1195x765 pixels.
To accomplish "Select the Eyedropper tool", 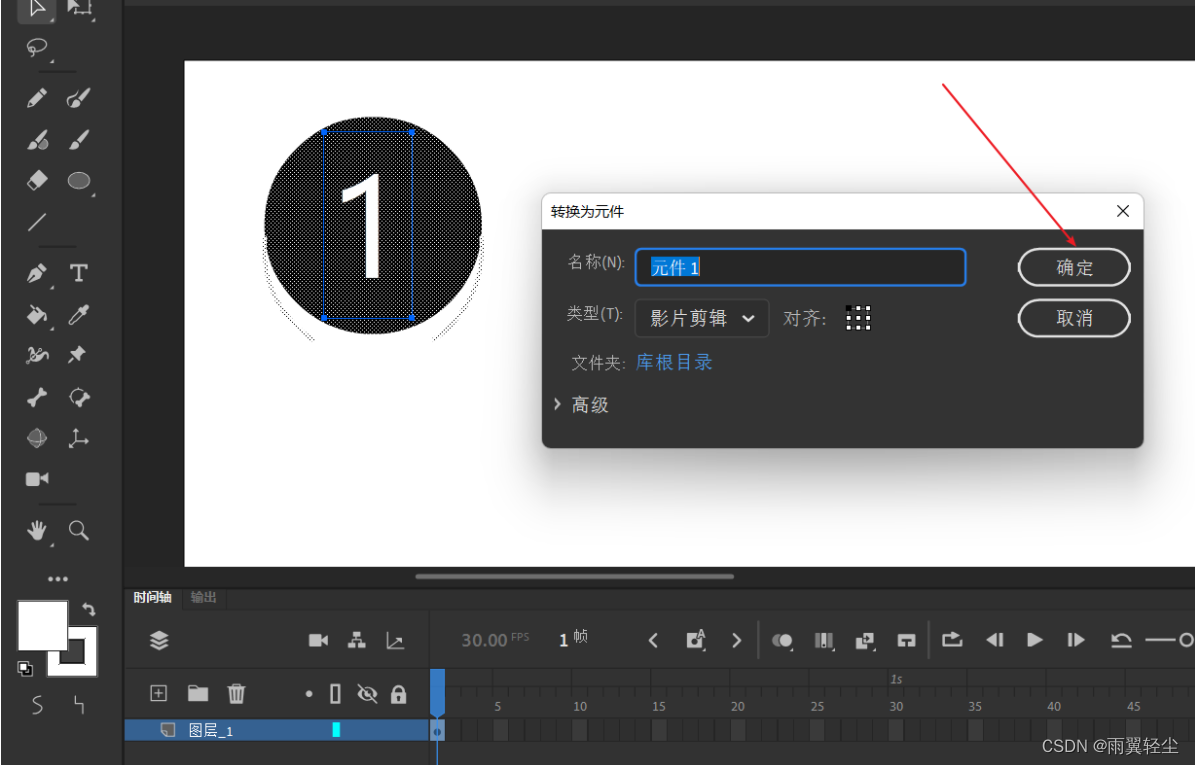I will click(x=78, y=315).
